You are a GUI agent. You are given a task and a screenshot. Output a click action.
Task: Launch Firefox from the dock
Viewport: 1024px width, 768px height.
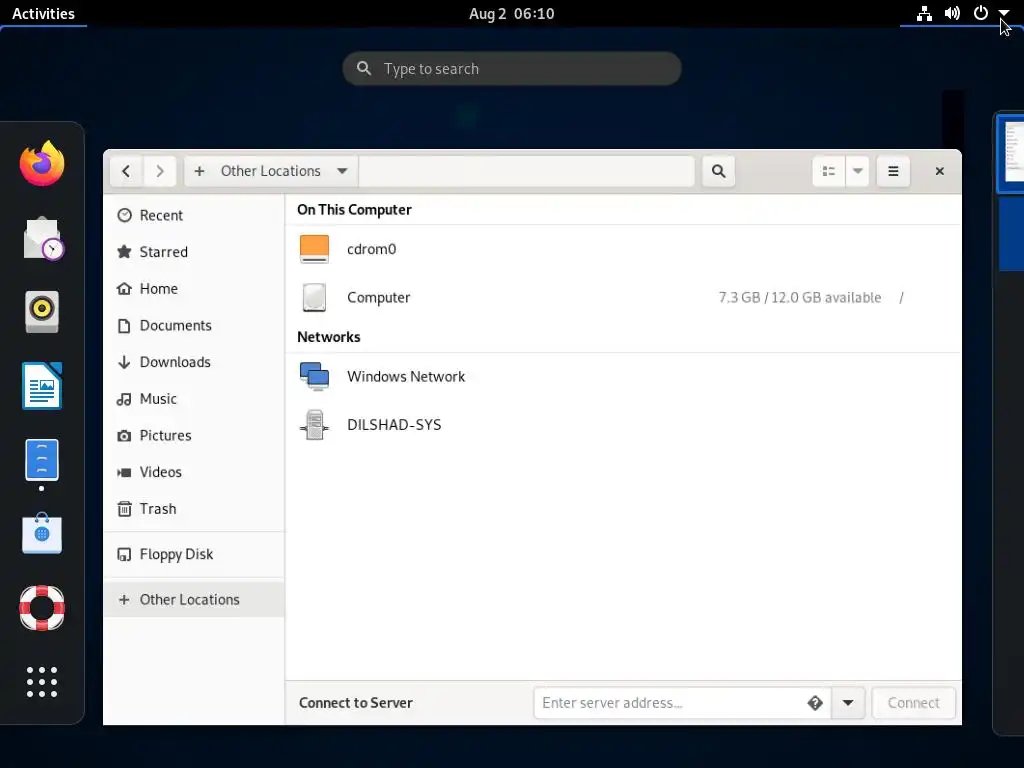(x=42, y=163)
